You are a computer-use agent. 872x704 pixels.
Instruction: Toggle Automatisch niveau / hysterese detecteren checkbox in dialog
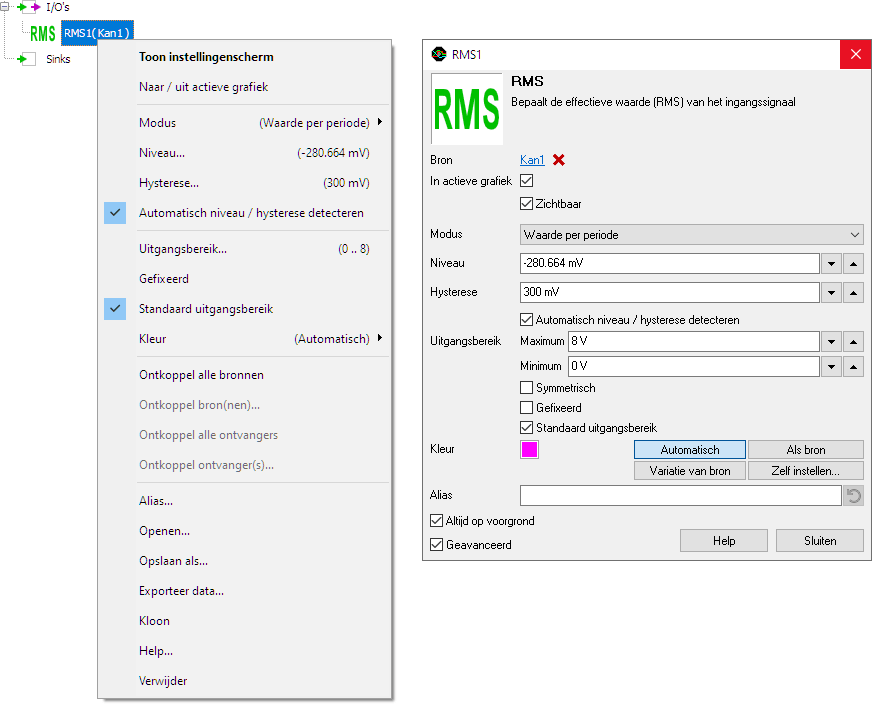(527, 320)
